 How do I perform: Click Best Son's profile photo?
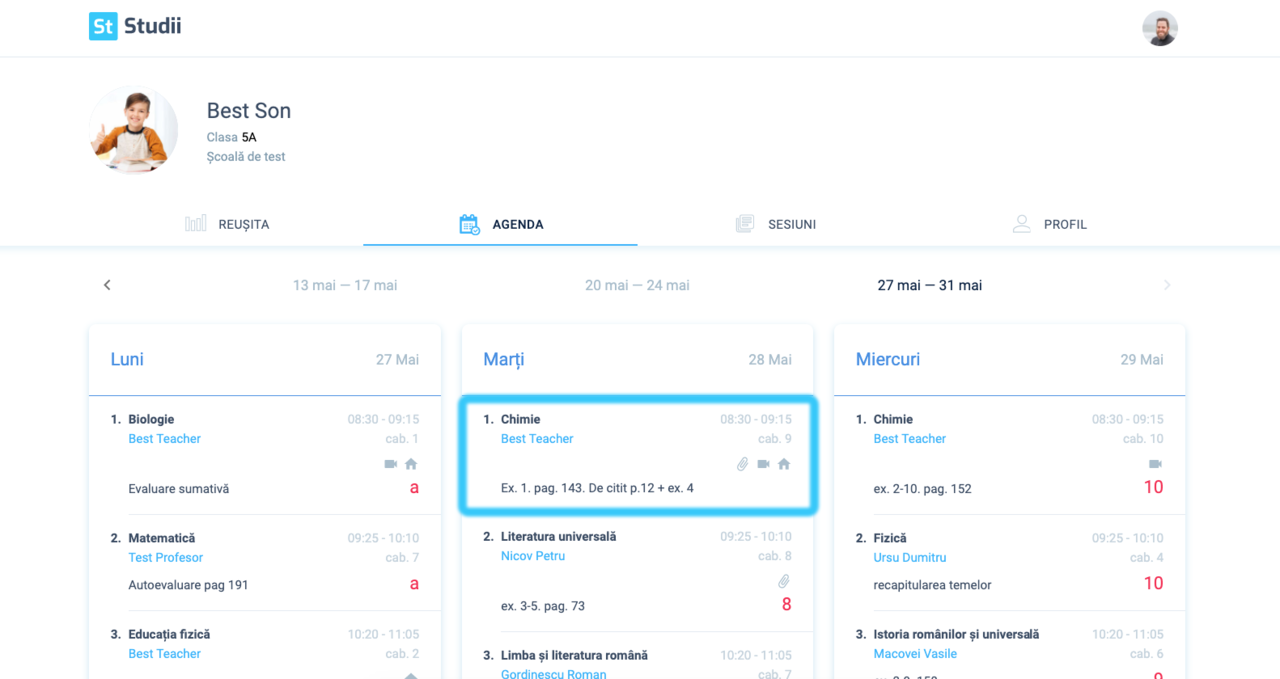click(134, 130)
